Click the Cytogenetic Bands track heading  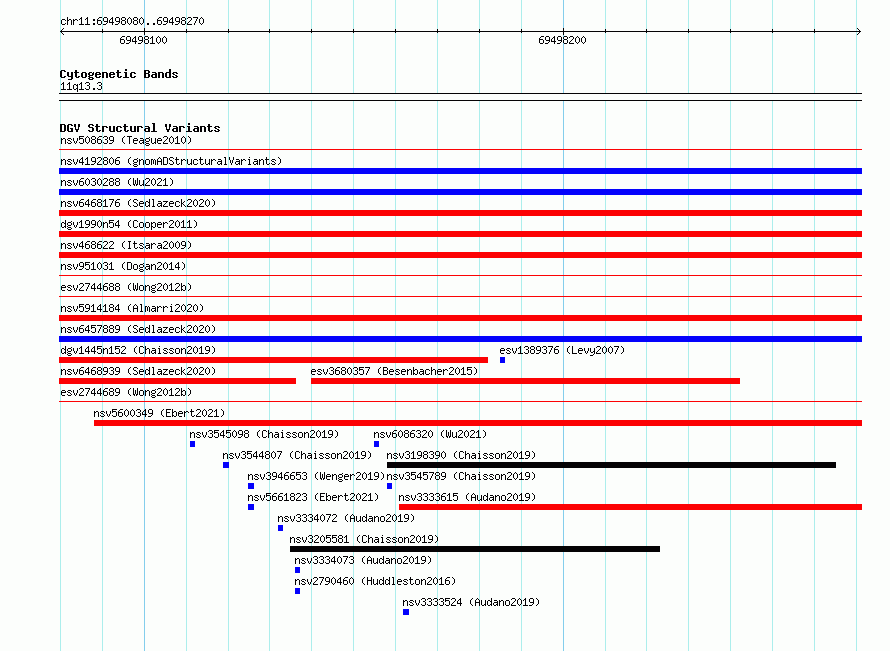[x=119, y=74]
